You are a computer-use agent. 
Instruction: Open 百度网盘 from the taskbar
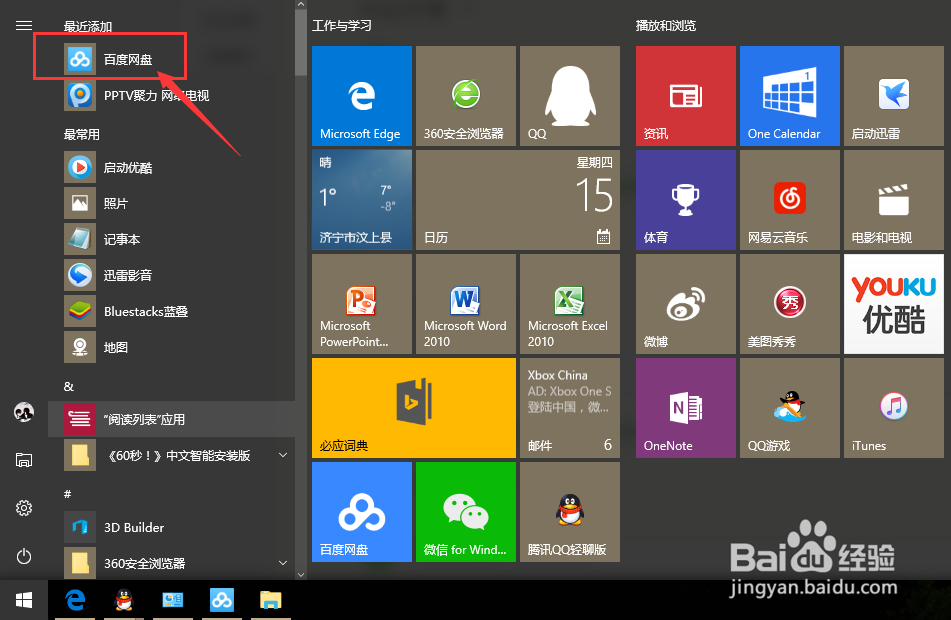pos(221,600)
